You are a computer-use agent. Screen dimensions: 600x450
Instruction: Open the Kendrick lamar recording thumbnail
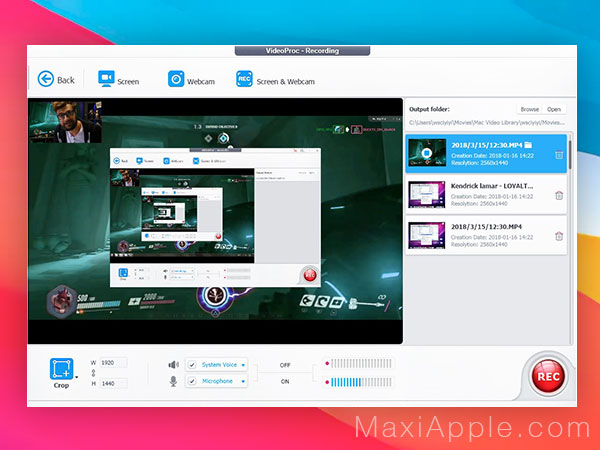pos(427,194)
